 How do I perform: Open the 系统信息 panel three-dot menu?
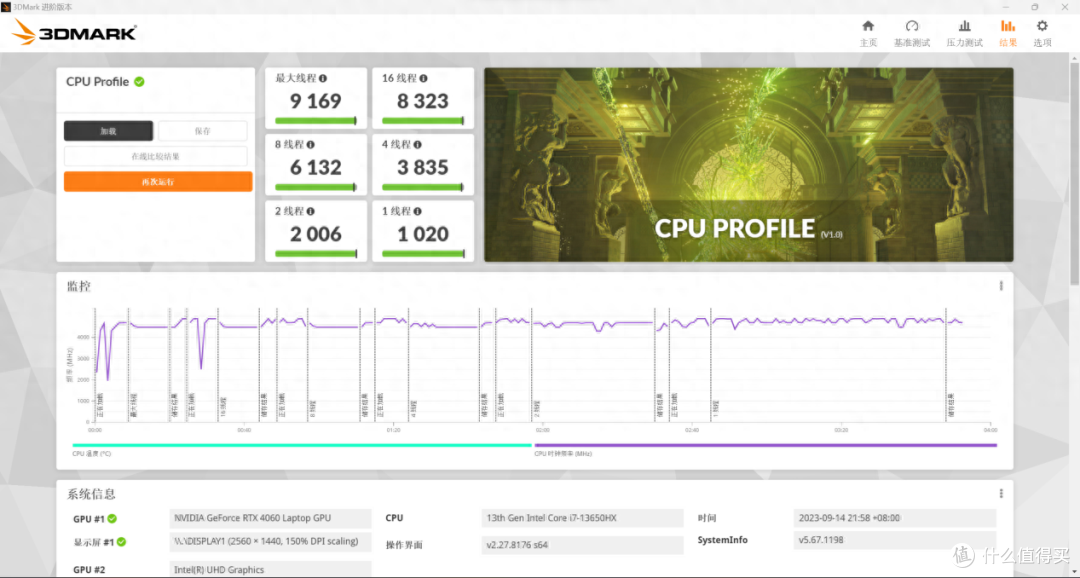click(1001, 493)
